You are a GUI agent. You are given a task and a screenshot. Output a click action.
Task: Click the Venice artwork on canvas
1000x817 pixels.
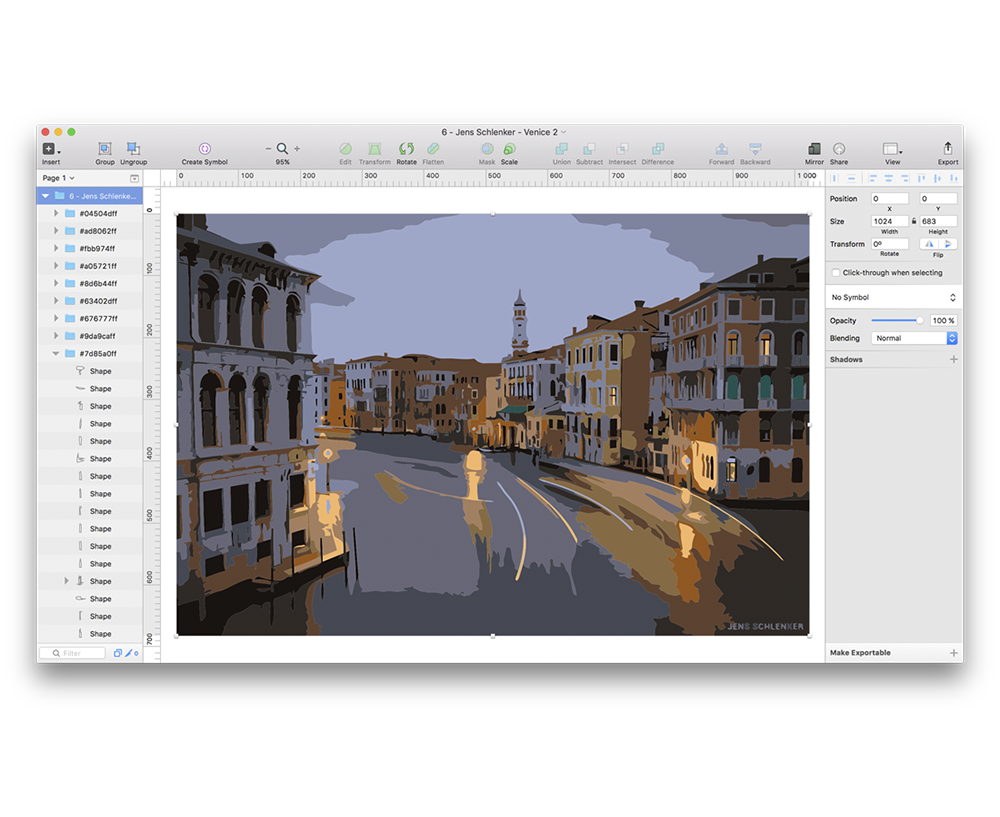pyautogui.click(x=493, y=424)
